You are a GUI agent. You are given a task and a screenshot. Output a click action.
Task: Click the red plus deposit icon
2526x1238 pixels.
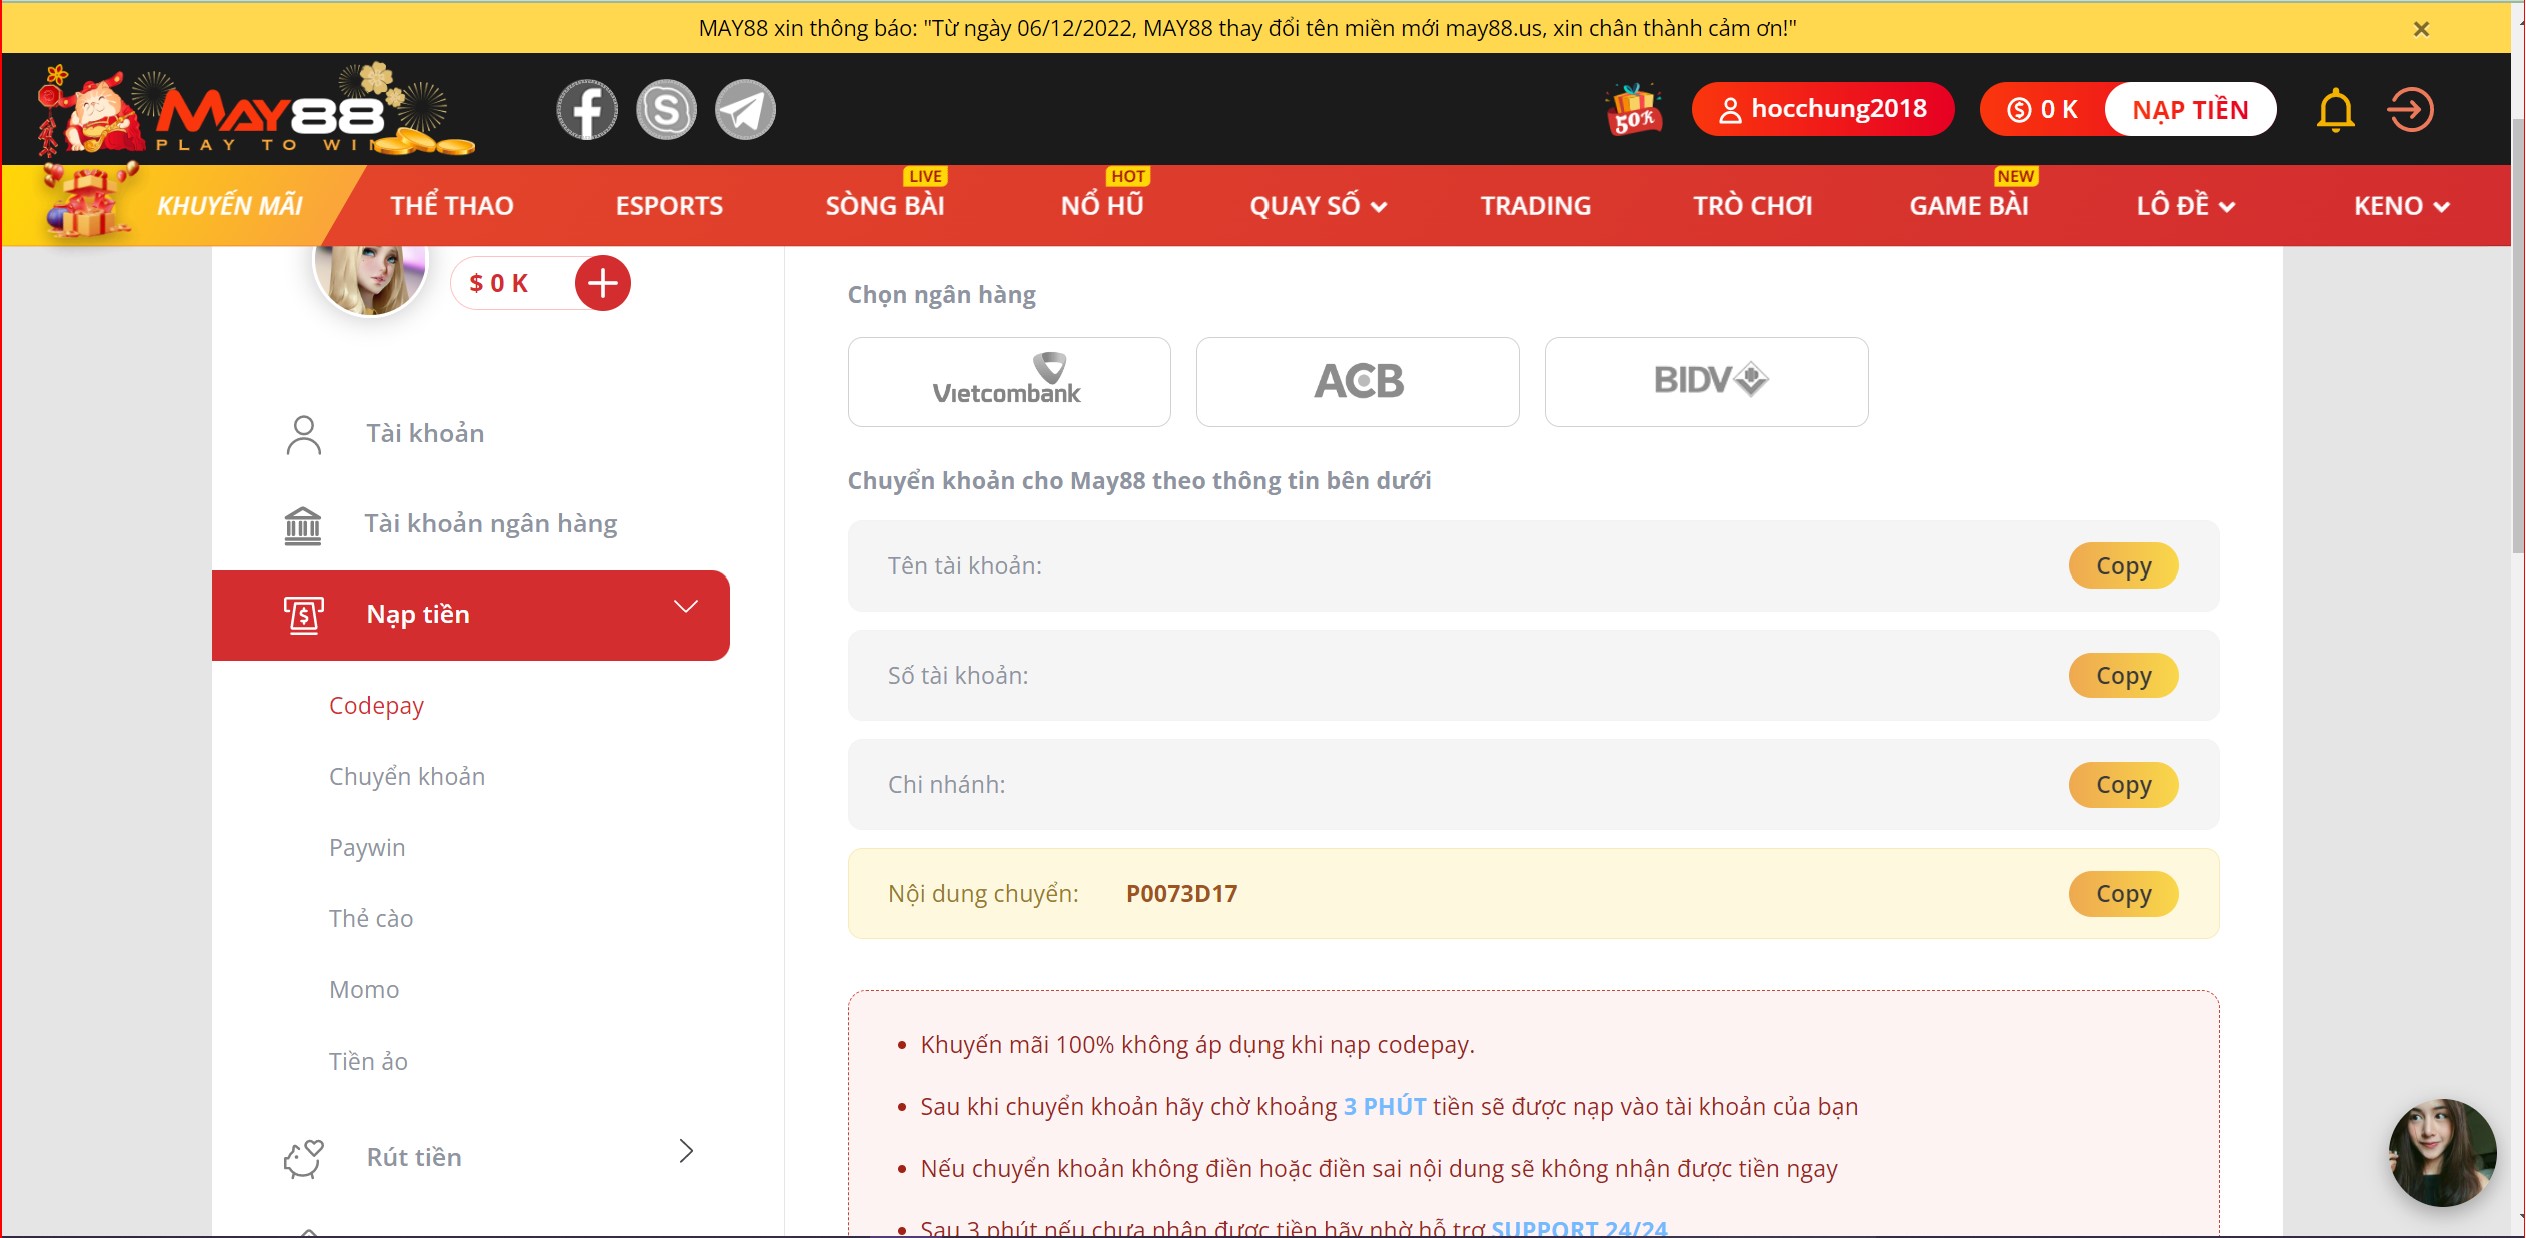point(602,284)
